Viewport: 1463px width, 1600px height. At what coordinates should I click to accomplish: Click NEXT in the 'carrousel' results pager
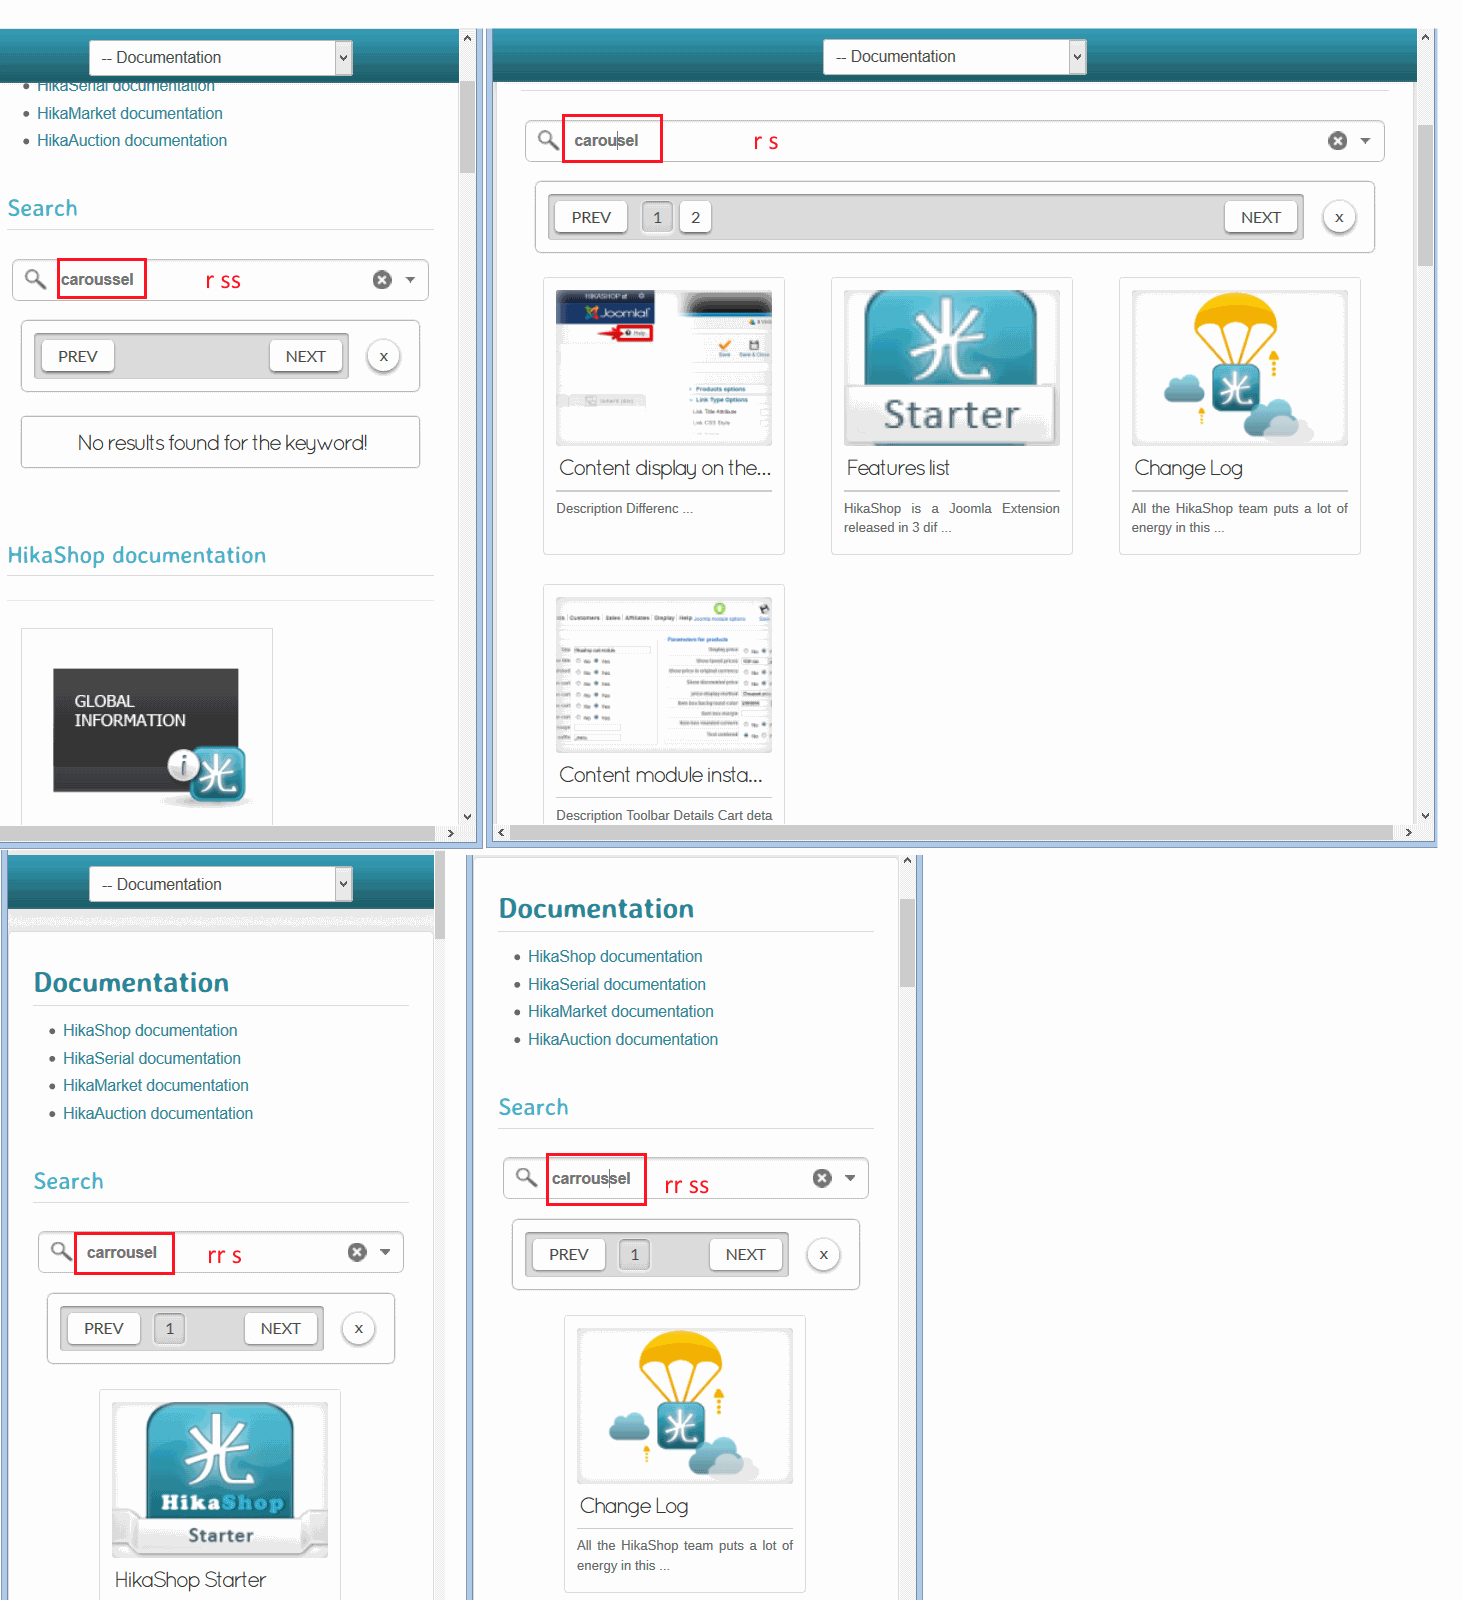pyautogui.click(x=281, y=1328)
